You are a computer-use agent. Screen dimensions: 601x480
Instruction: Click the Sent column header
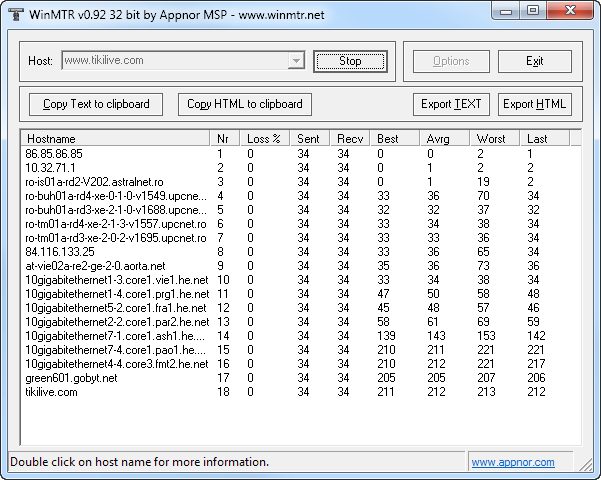click(x=310, y=138)
